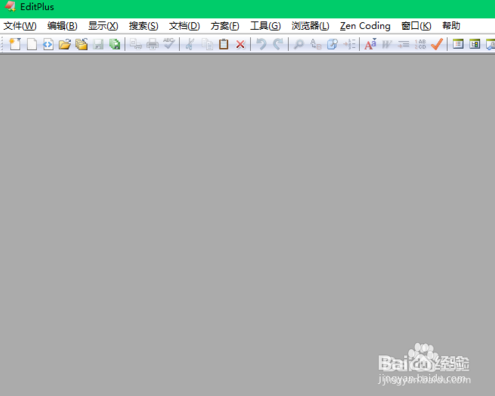
Task: Toggle Word Wrap W icon
Action: (x=387, y=44)
